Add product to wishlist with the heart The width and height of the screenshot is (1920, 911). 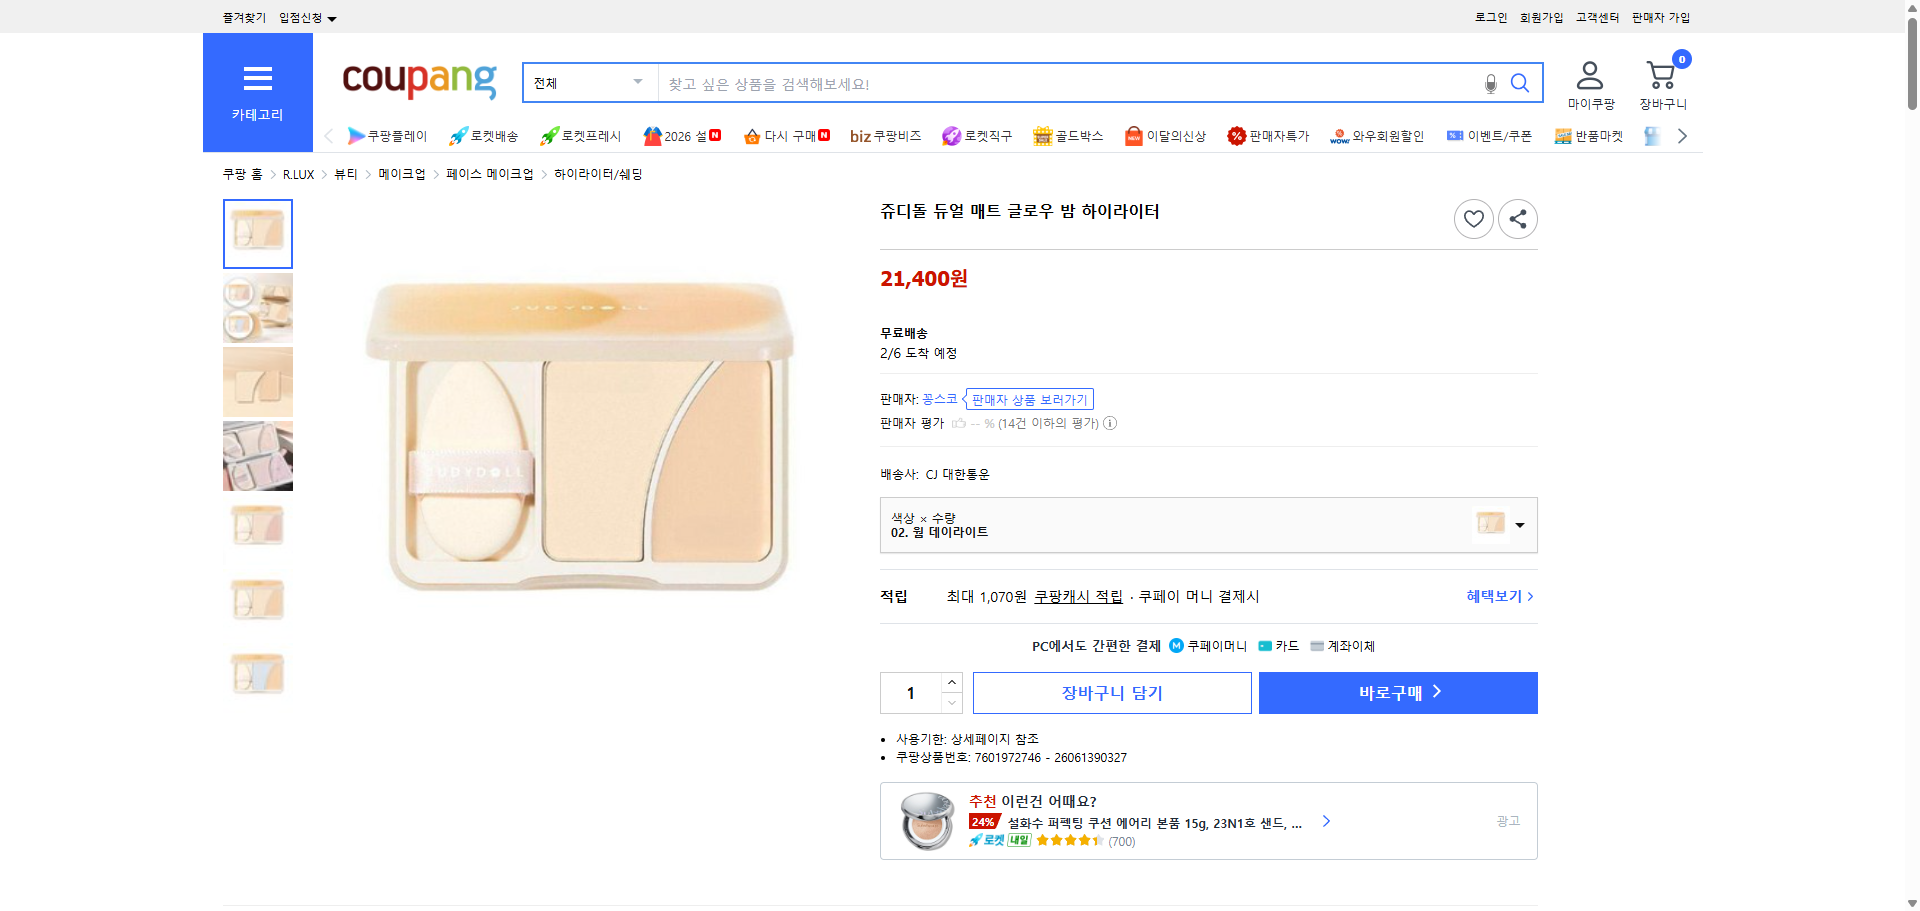(x=1473, y=218)
